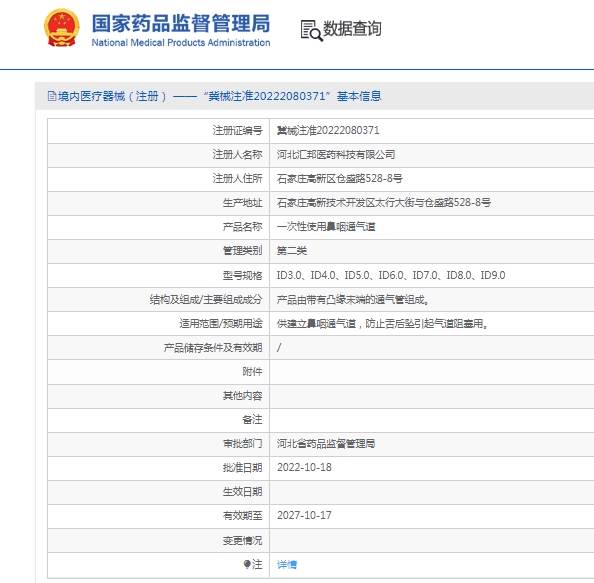Select product name 一次性使用鼻咽通气道
Viewport: 594px width, 583px height.
click(326, 227)
